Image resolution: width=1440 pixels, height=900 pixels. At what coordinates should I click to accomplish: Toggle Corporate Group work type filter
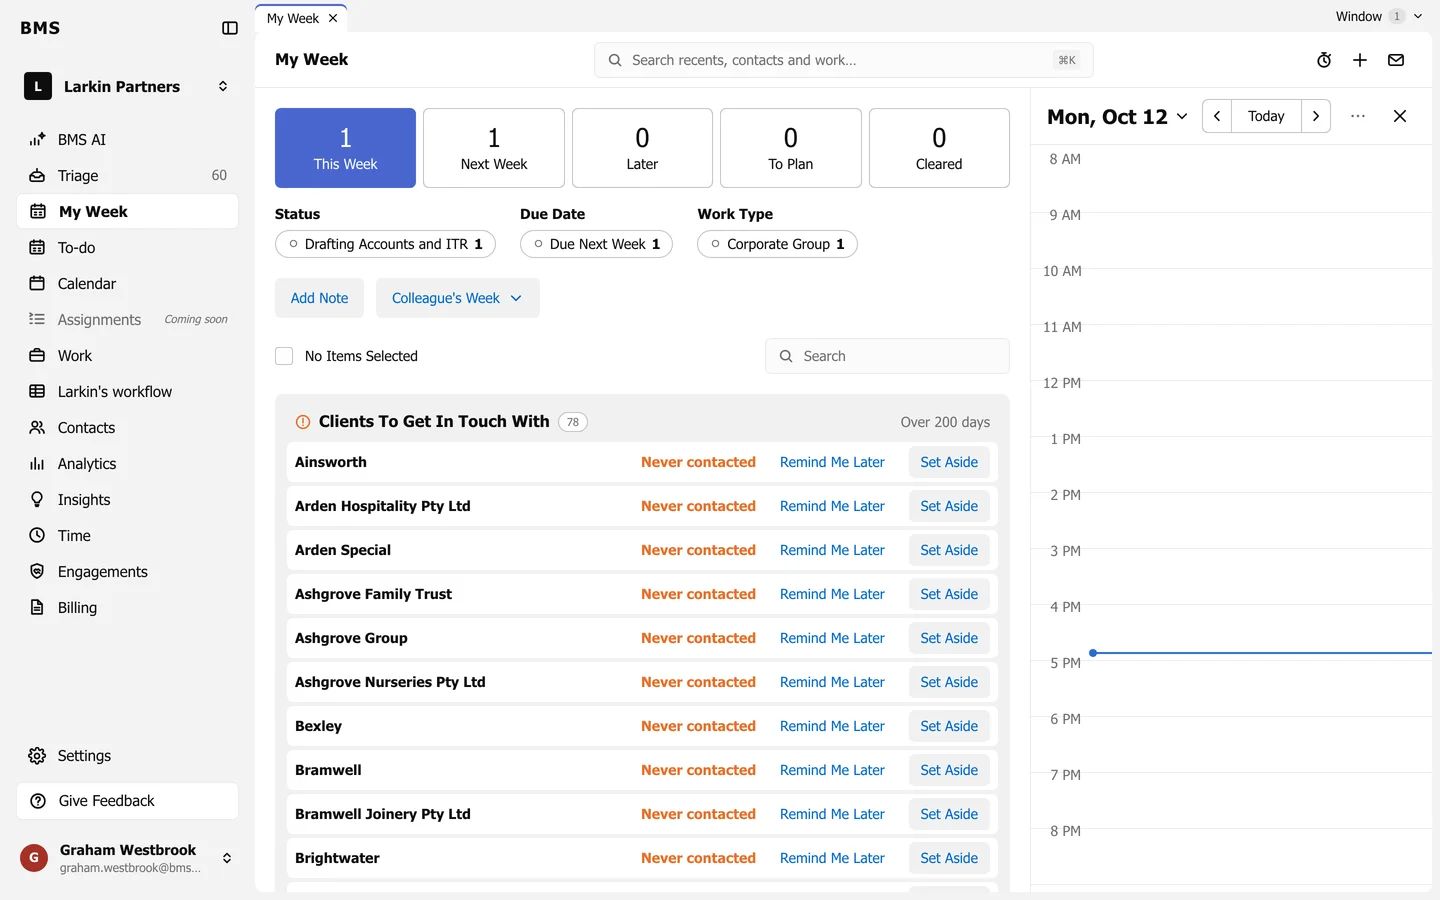[777, 244]
